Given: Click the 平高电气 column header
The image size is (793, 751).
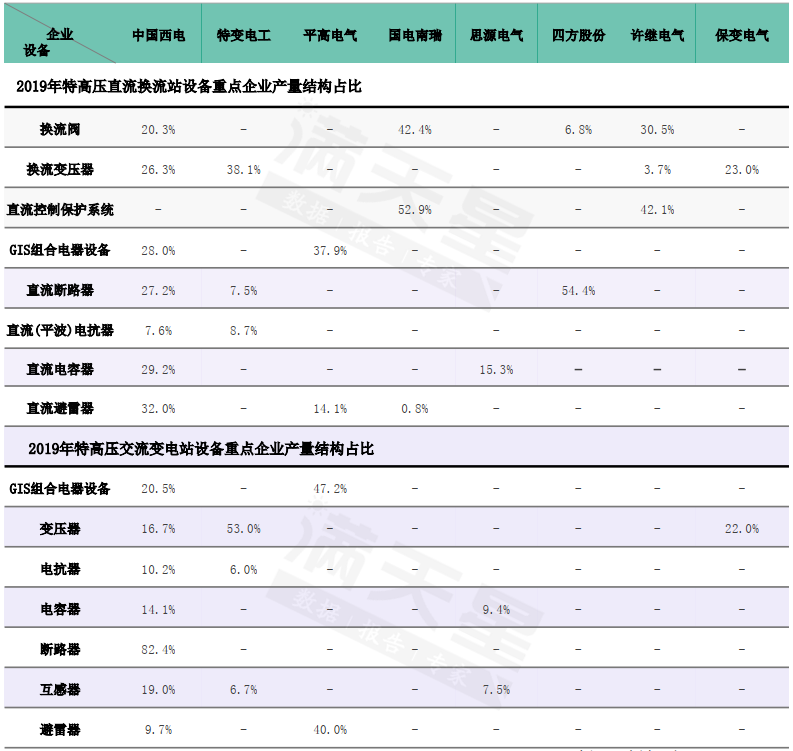Looking at the screenshot, I should [x=330, y=35].
